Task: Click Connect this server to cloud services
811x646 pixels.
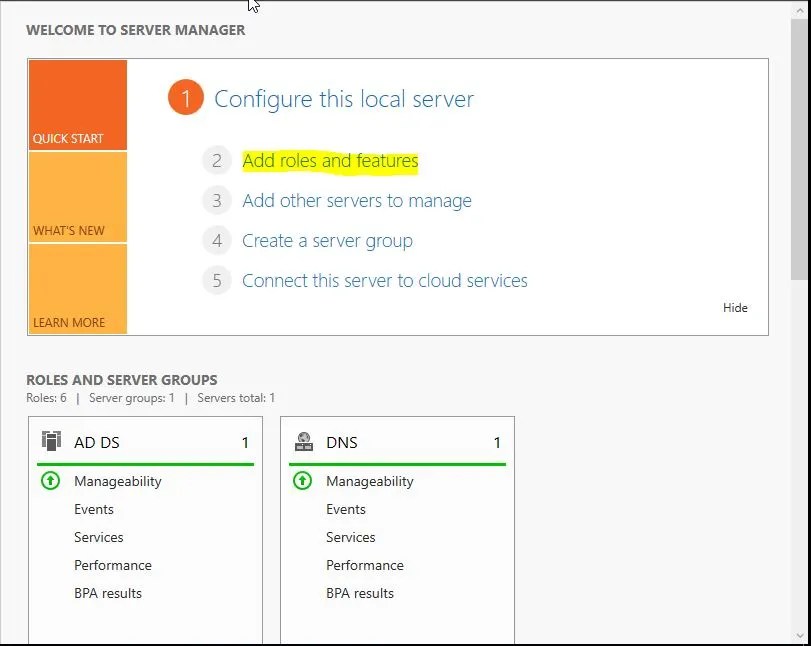Action: pos(385,280)
